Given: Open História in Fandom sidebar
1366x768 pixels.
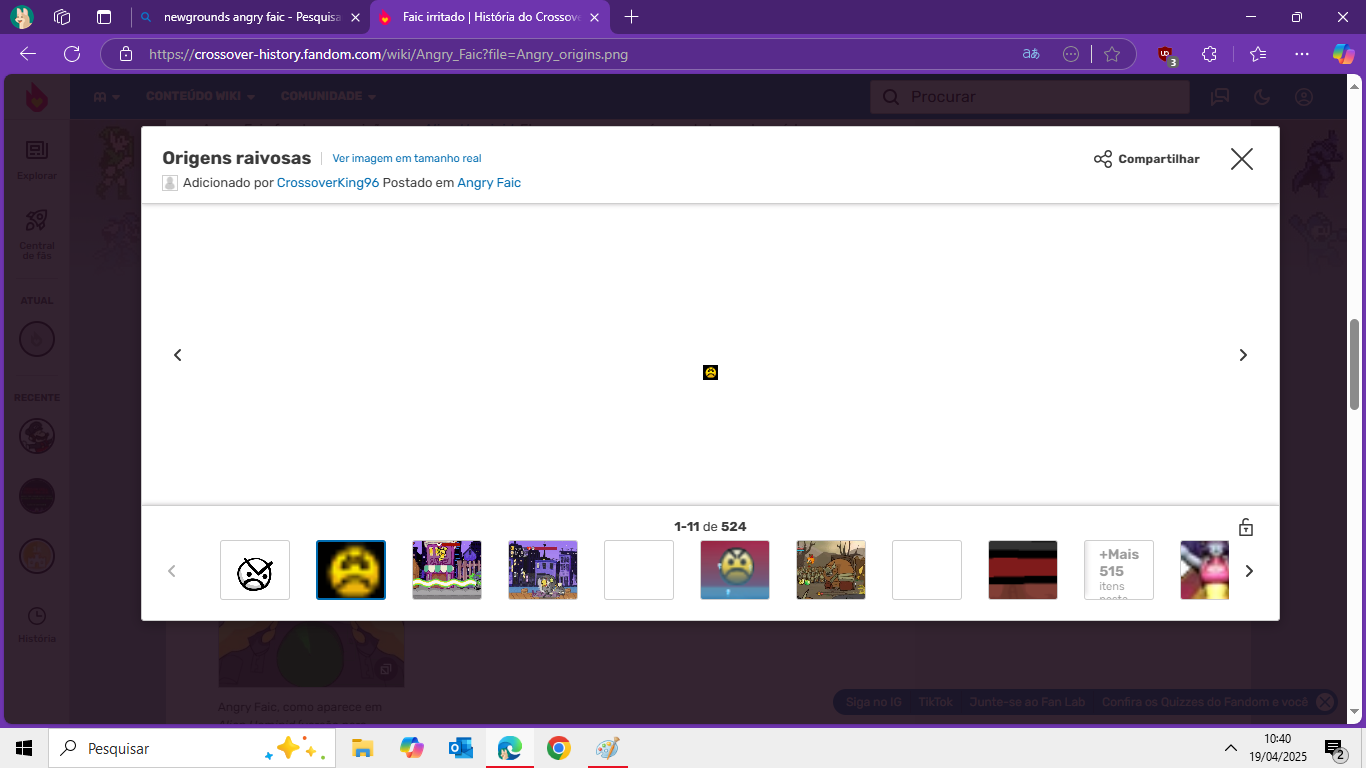Looking at the screenshot, I should pos(36,624).
